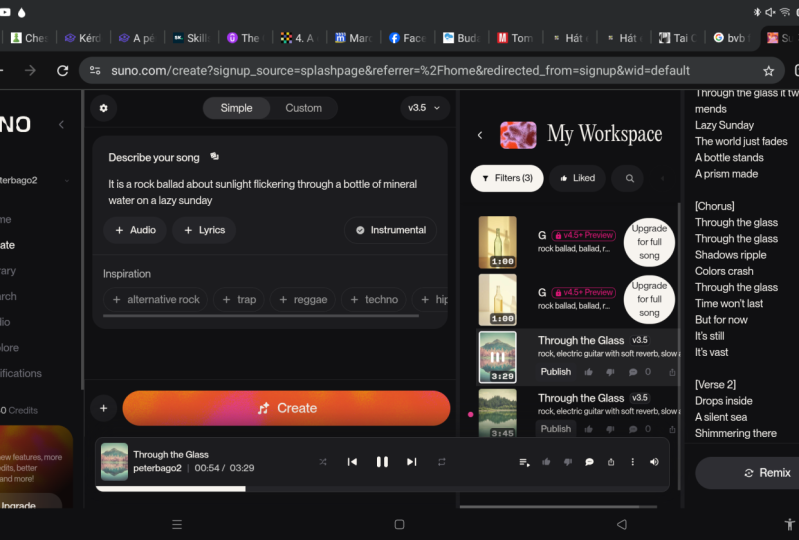This screenshot has width=799, height=540.
Task: Like the 3:45 Through the Glass song
Action: [589, 429]
